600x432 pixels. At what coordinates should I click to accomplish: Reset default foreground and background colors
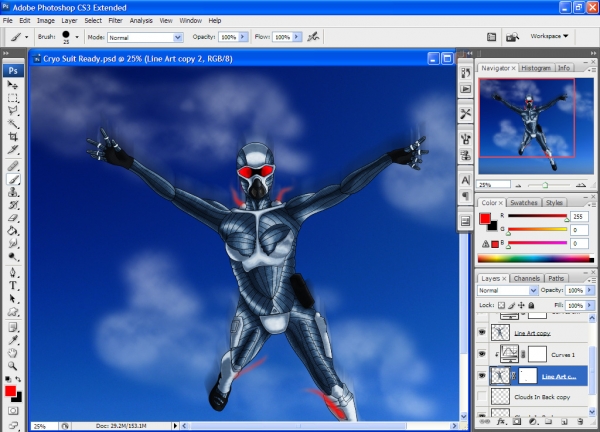click(x=8, y=379)
